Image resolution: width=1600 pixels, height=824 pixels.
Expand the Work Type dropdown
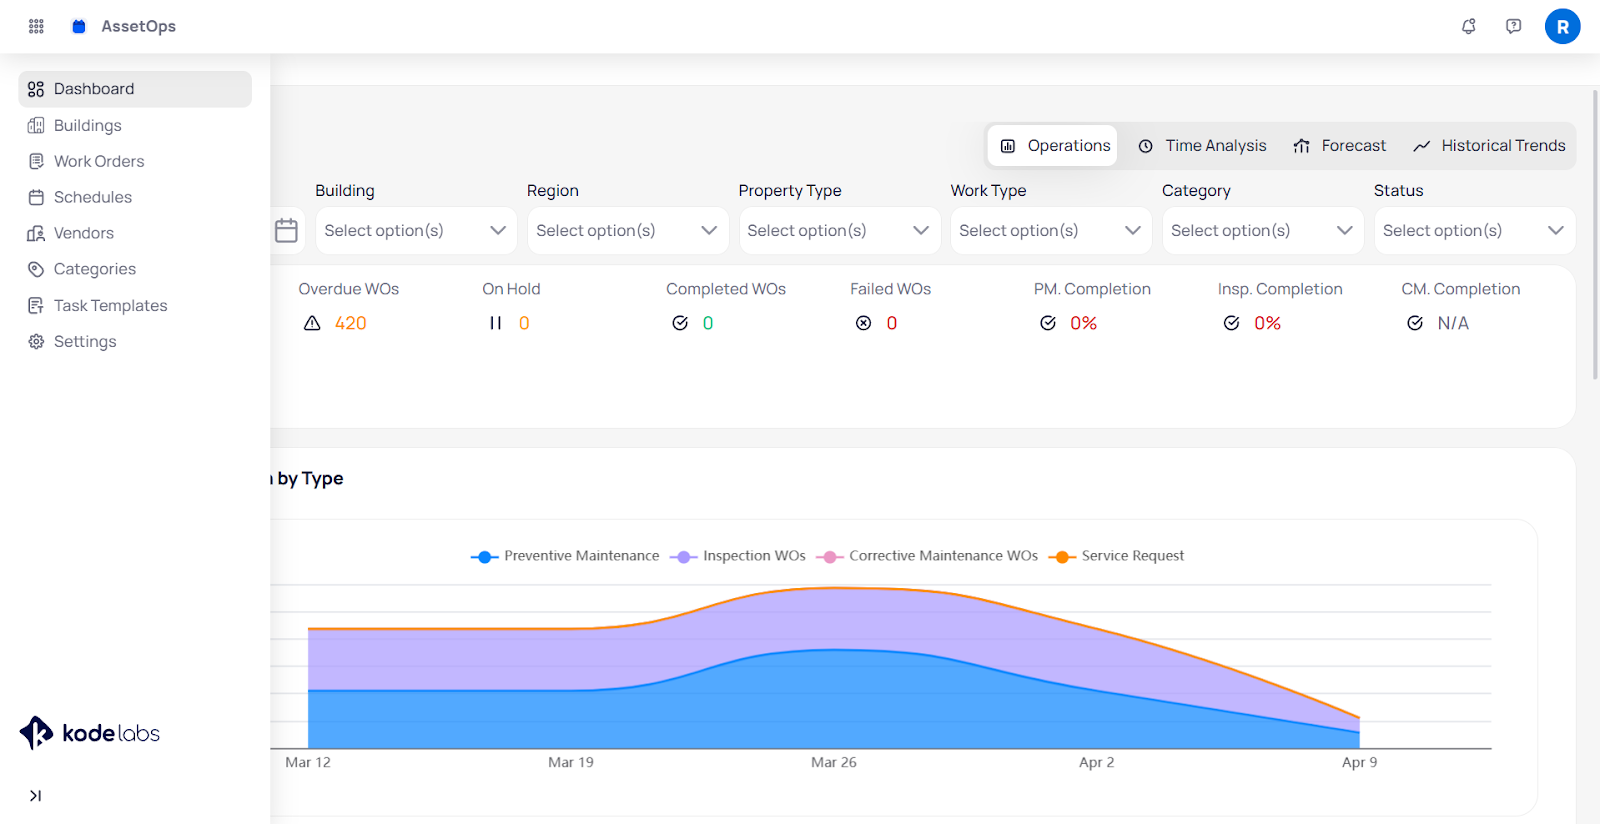tap(1050, 230)
